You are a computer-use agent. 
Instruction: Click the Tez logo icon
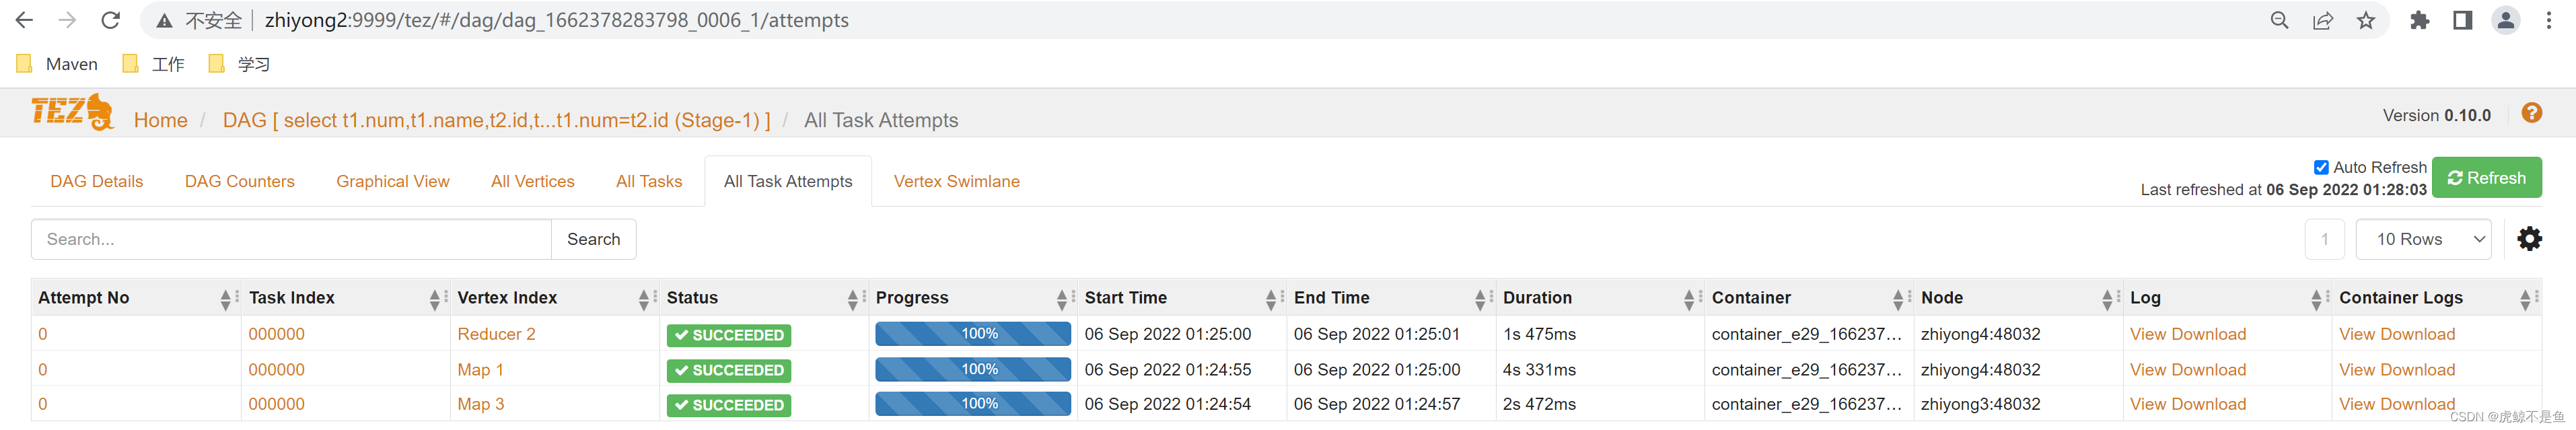pos(72,112)
